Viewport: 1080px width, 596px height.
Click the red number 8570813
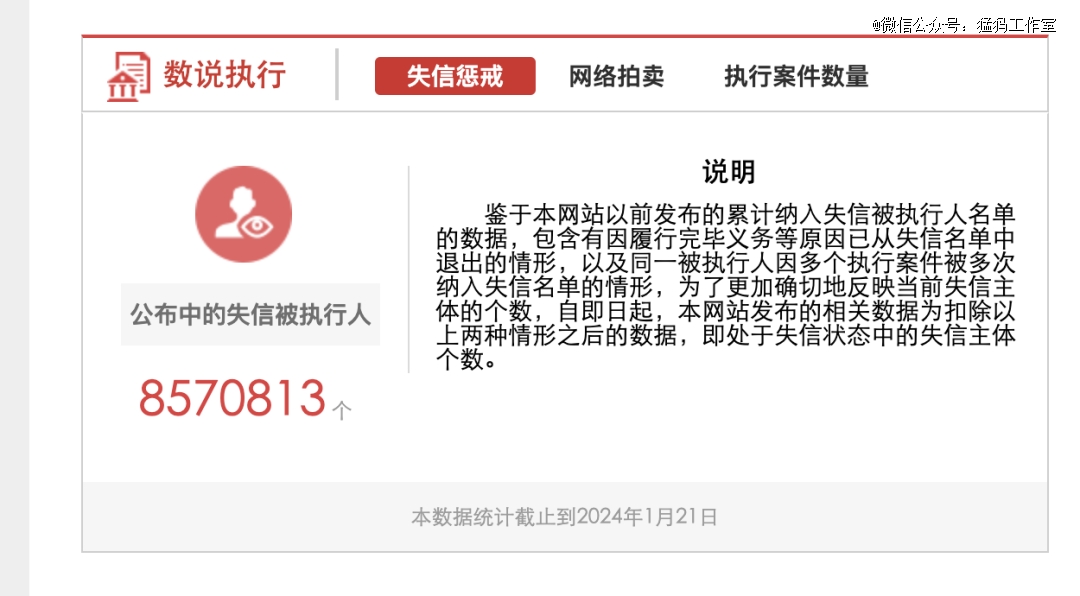[x=232, y=398]
